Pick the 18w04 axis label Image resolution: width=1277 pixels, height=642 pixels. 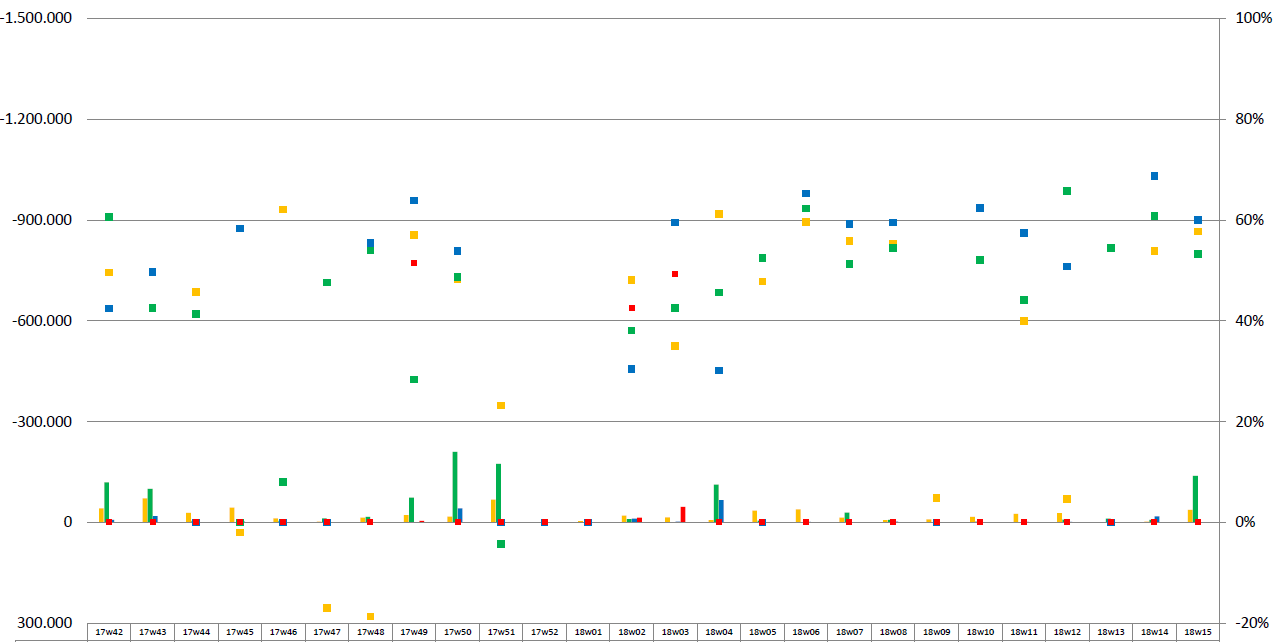718,632
